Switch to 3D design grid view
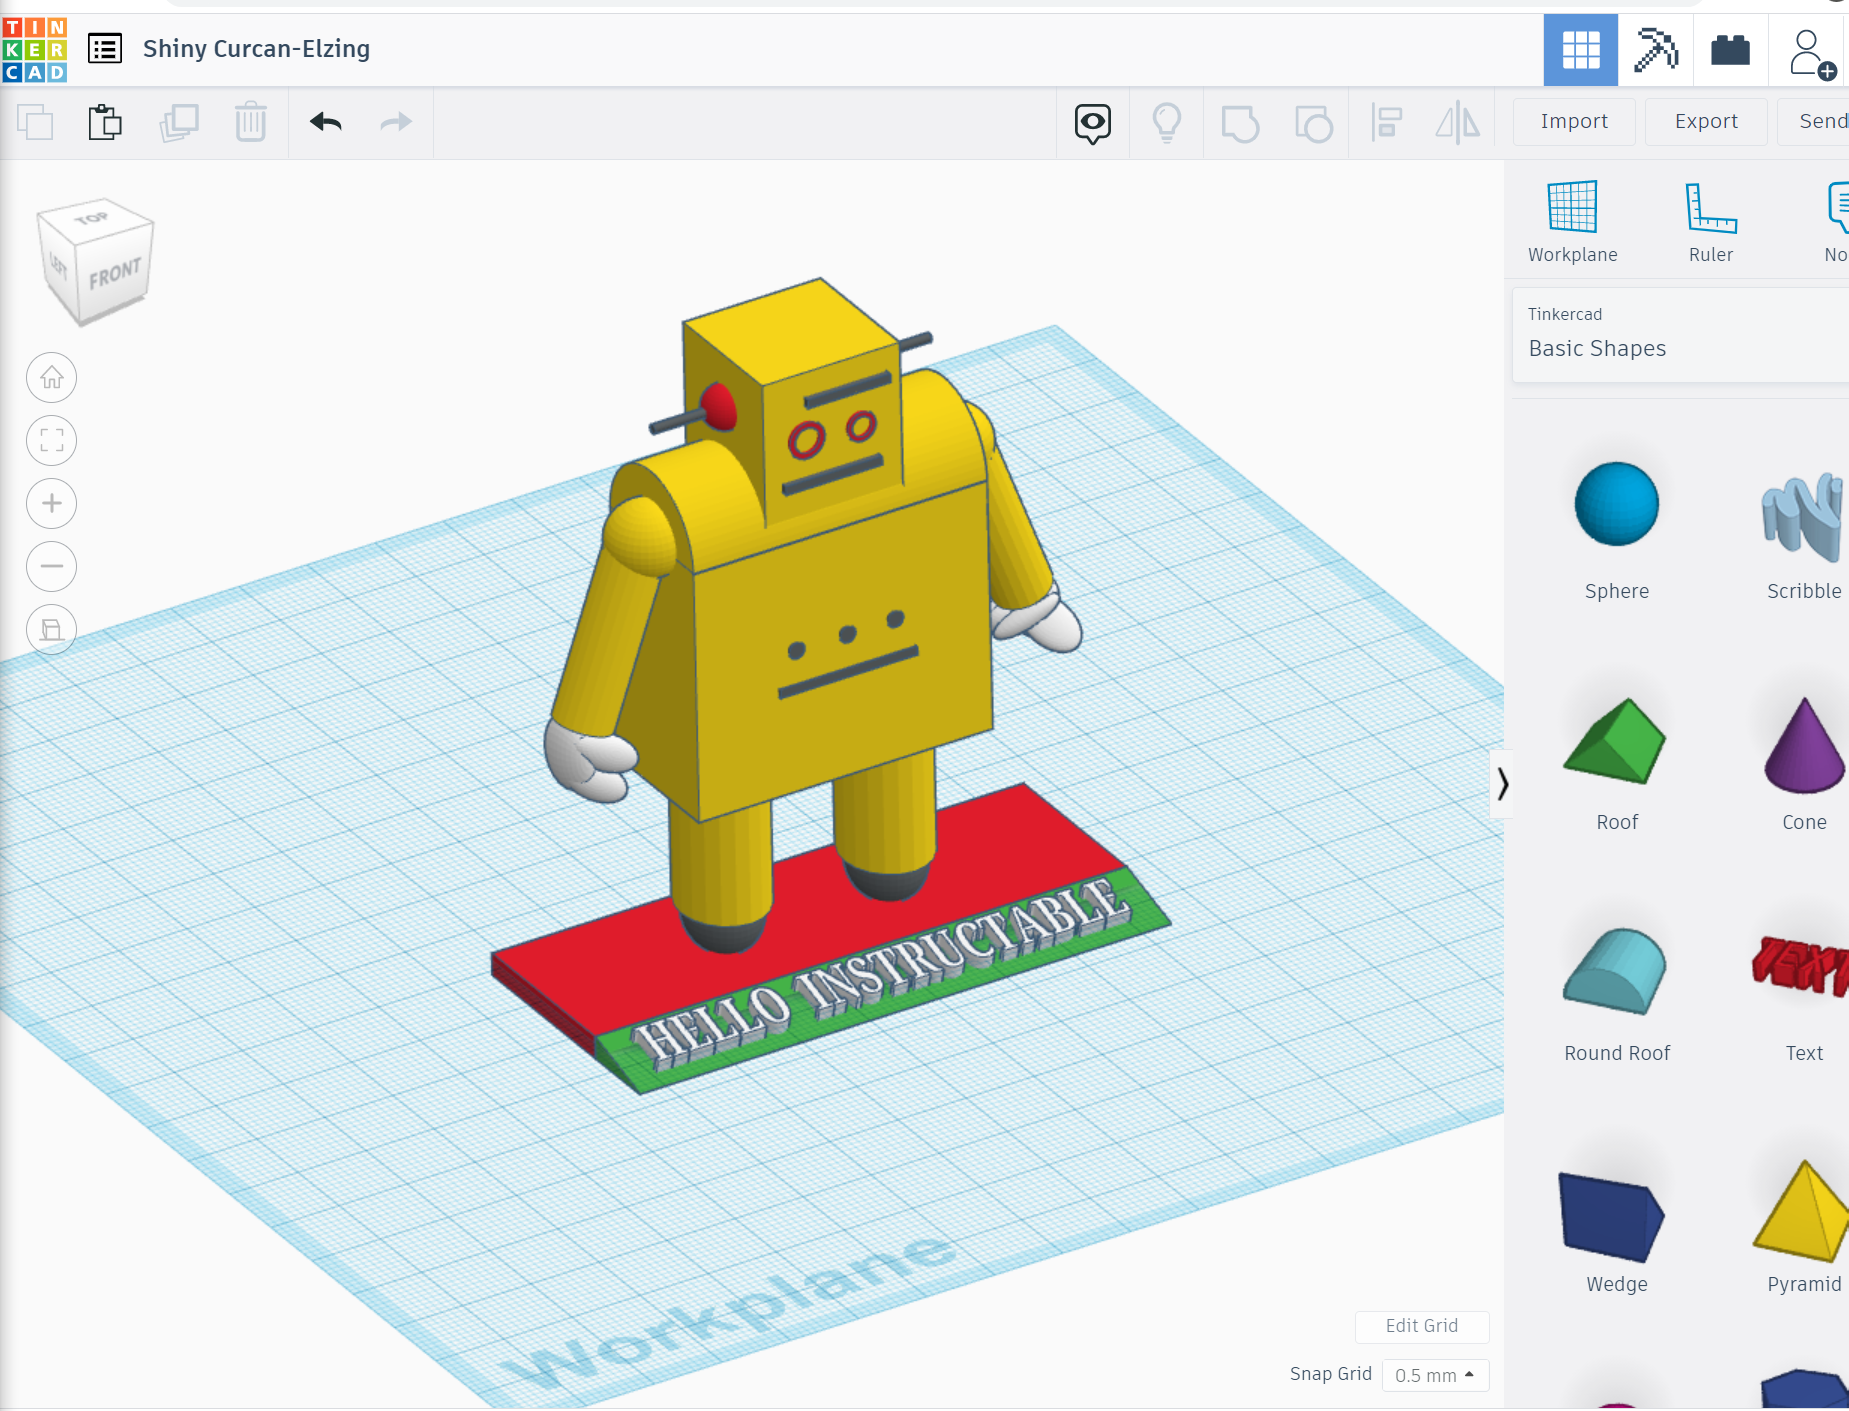This screenshot has height=1411, width=1849. [1581, 50]
